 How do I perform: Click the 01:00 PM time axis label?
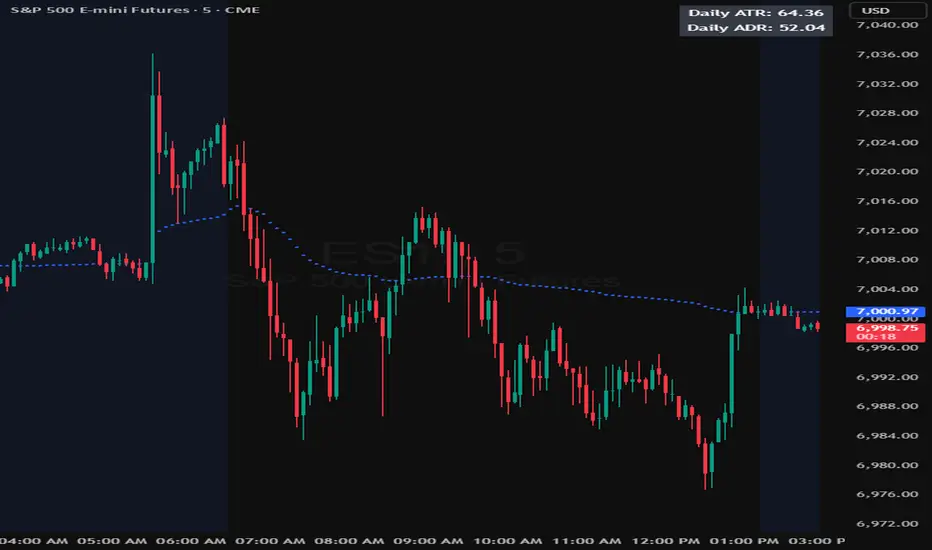click(x=744, y=541)
